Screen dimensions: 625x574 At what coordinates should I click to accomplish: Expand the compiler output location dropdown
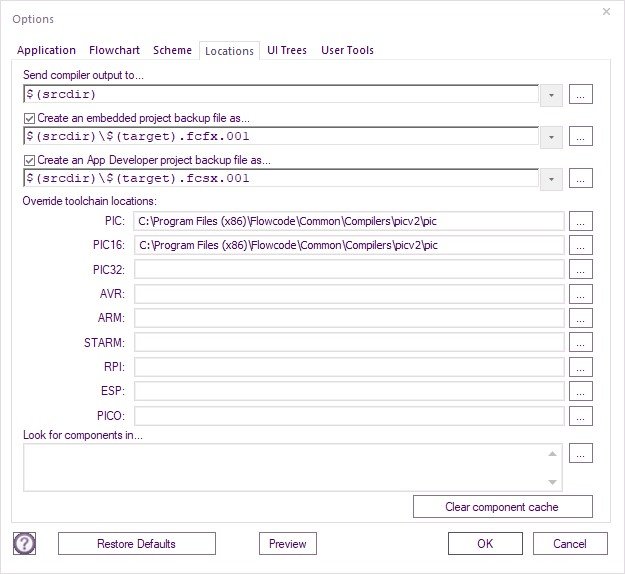click(551, 95)
